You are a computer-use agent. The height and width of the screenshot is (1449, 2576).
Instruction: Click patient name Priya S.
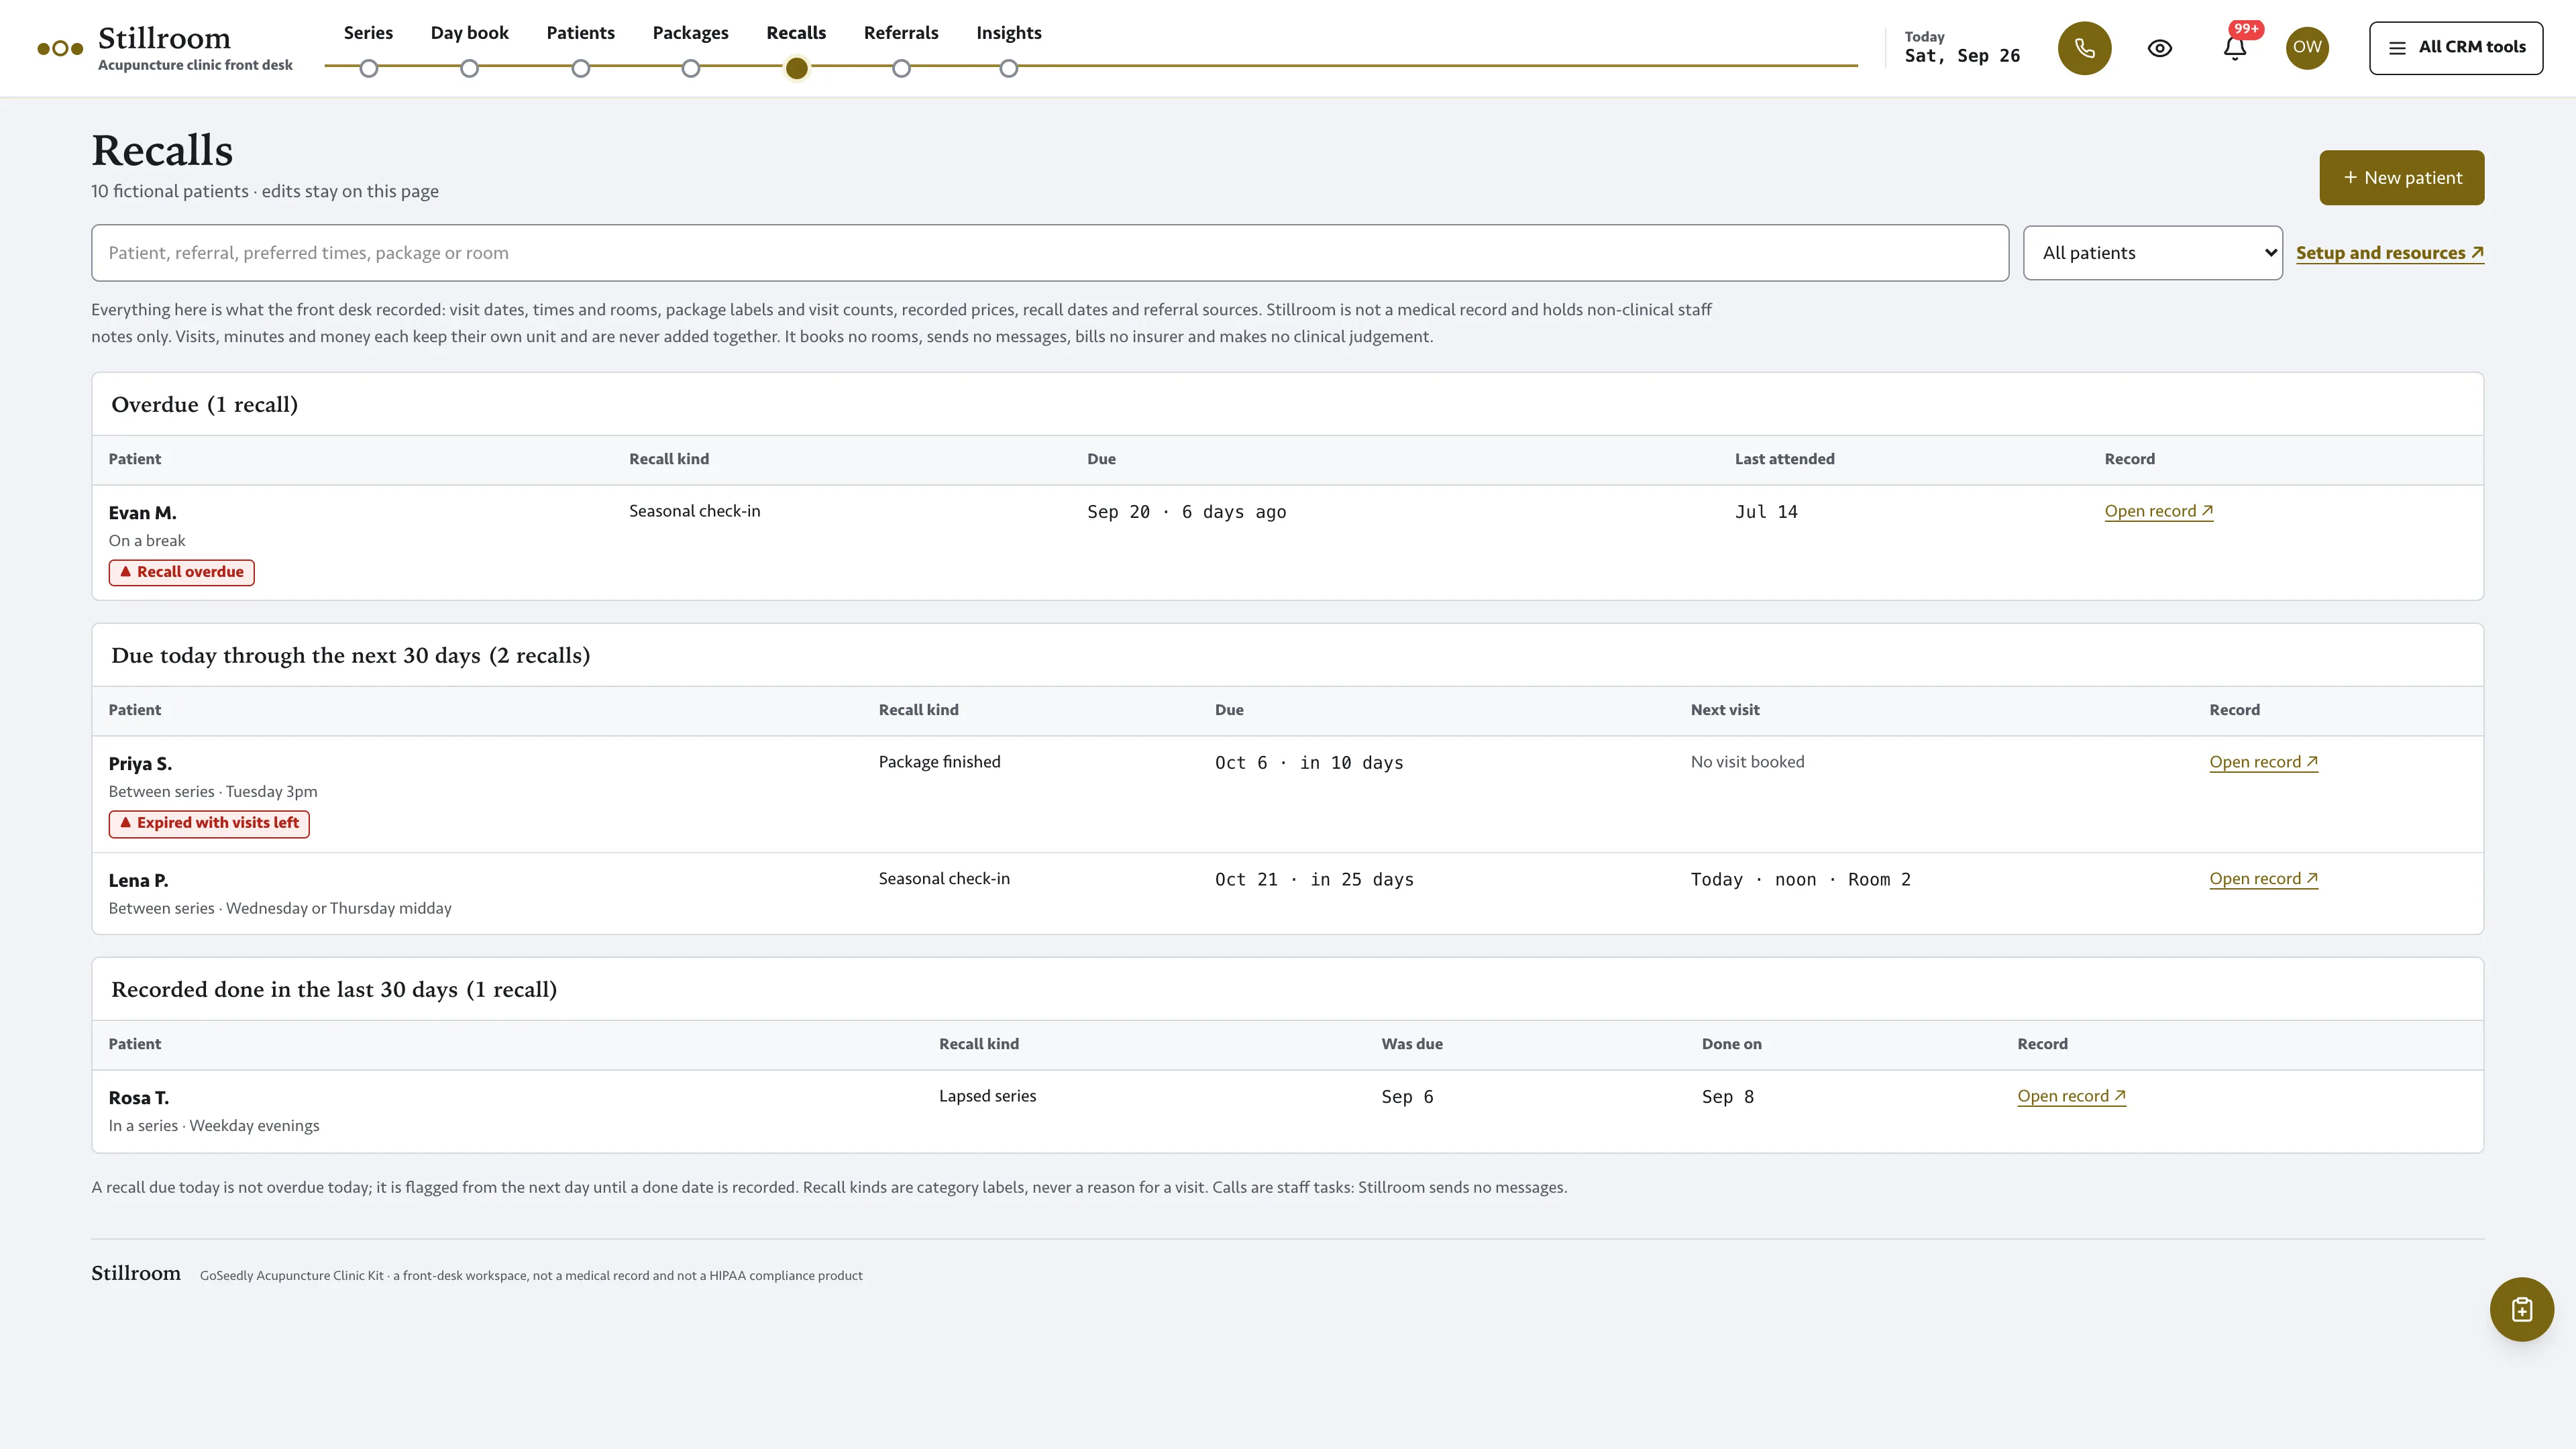(140, 764)
